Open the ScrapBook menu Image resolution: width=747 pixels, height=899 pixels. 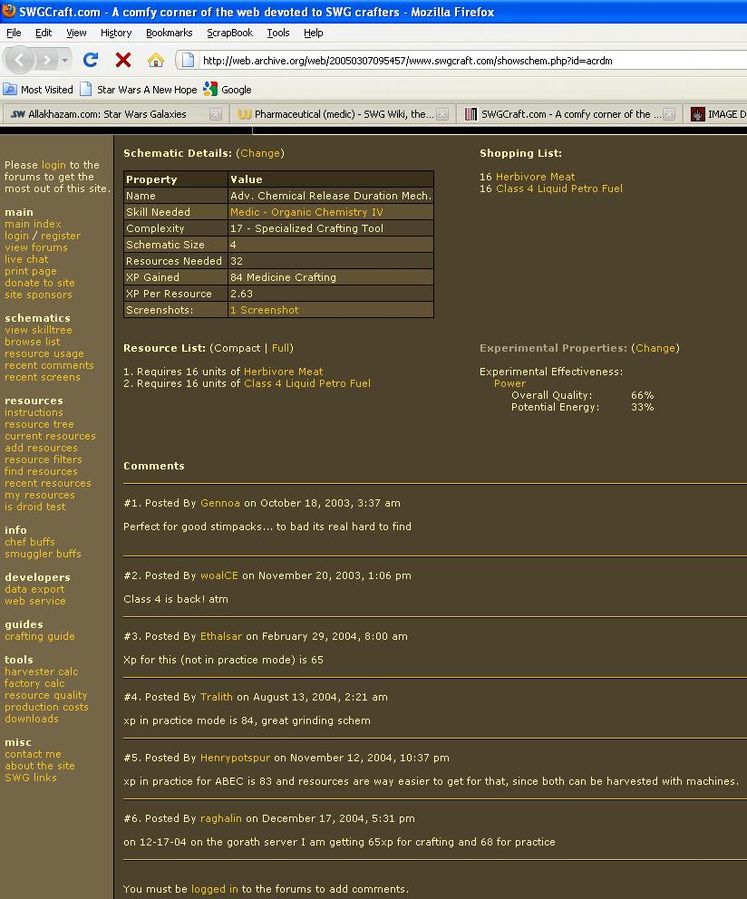(x=230, y=33)
